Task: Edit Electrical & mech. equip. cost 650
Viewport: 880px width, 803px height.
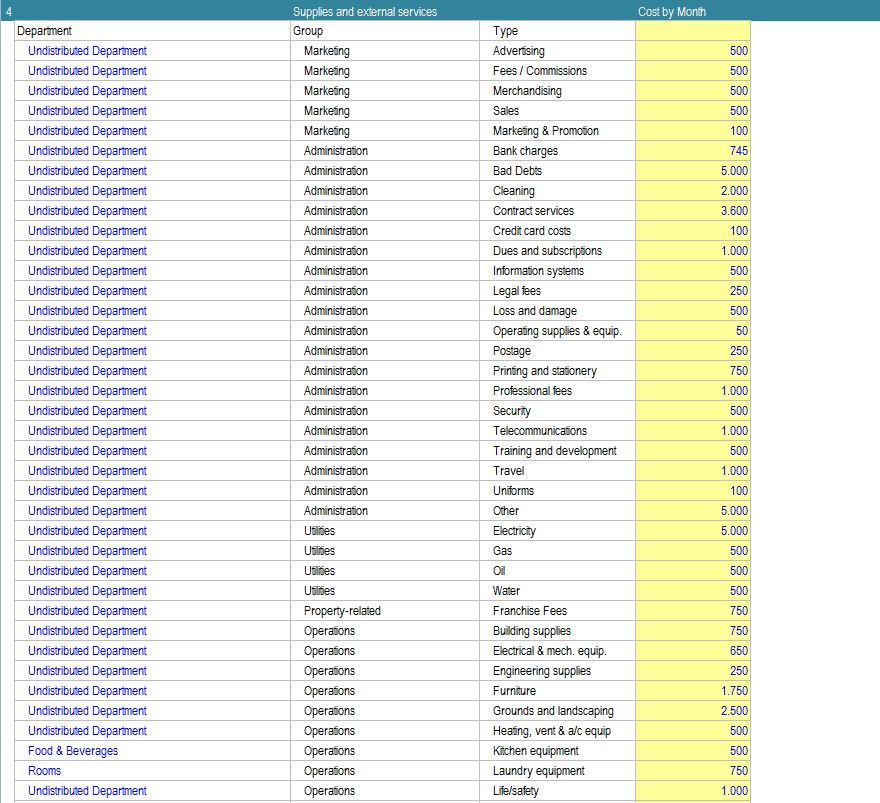Action: click(x=693, y=651)
